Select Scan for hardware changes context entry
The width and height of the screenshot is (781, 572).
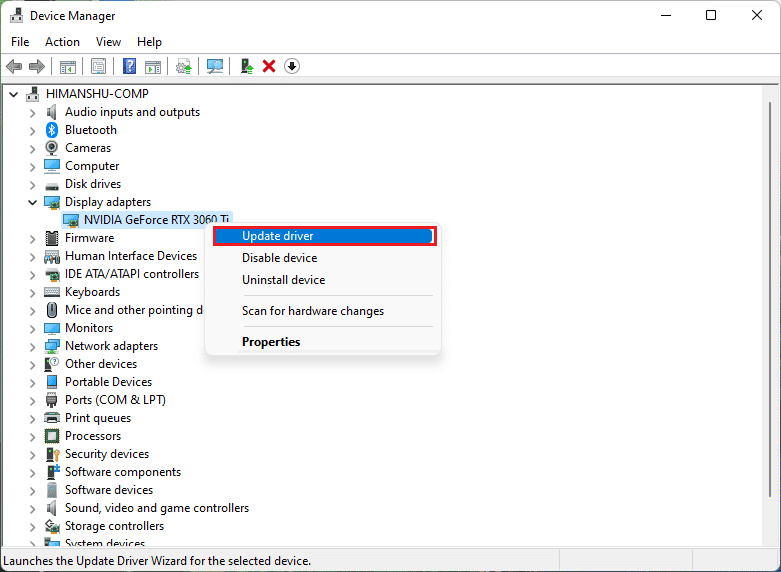(x=324, y=311)
